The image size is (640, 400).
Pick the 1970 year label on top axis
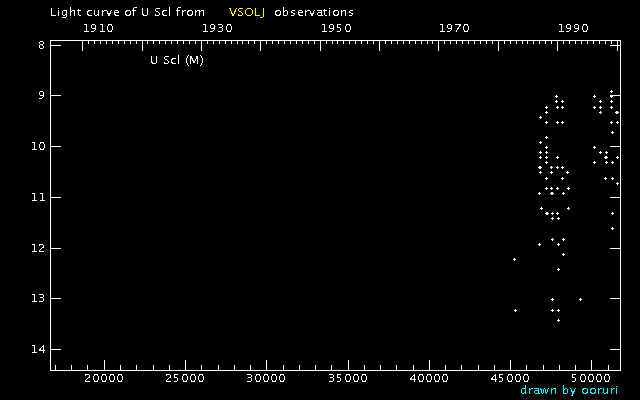454,29
